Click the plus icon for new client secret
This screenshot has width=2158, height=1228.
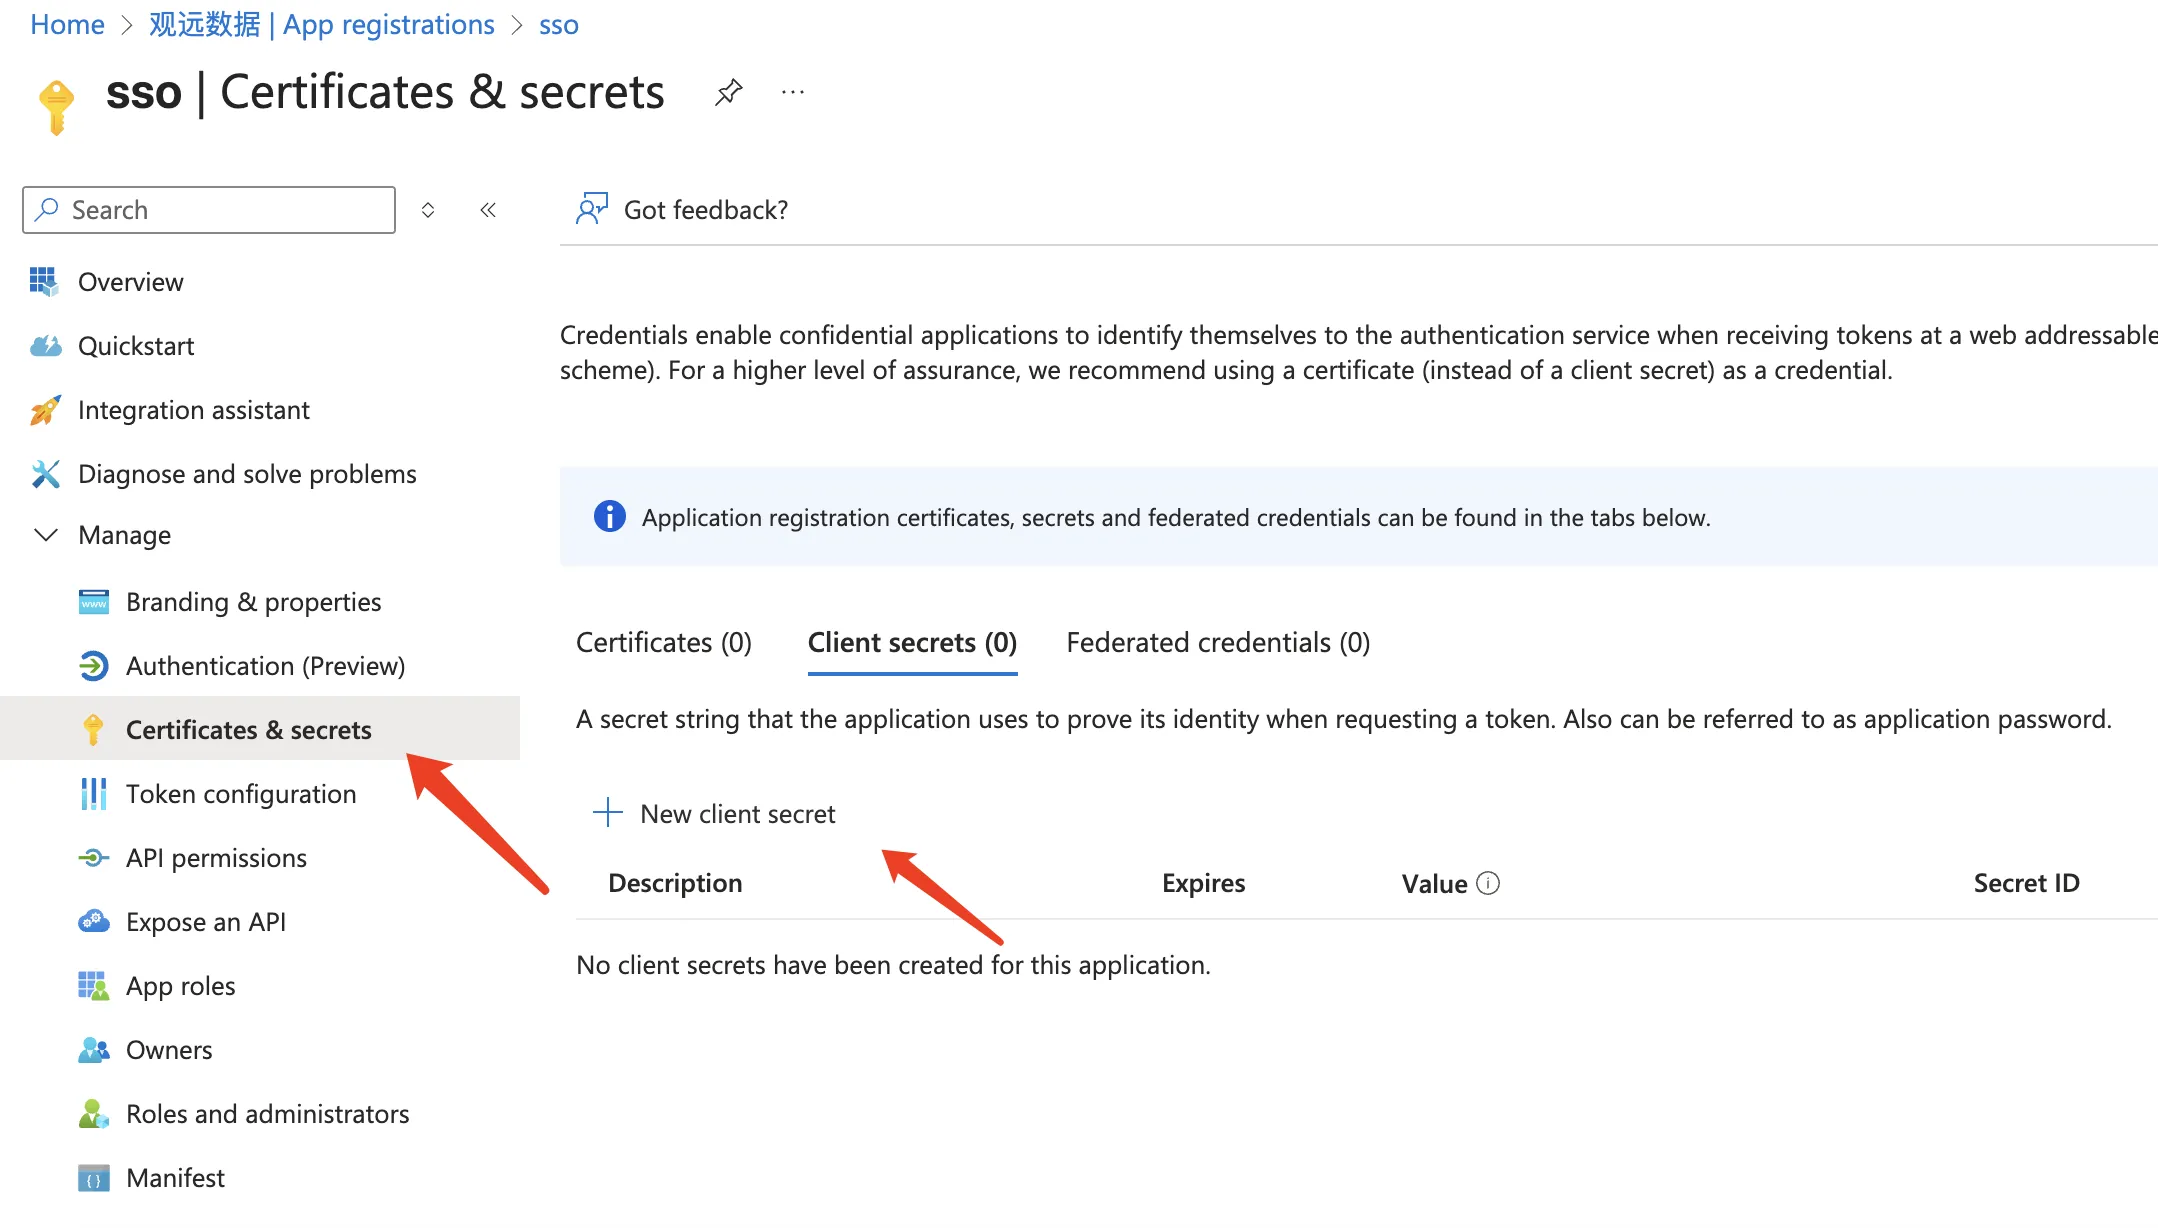[608, 813]
